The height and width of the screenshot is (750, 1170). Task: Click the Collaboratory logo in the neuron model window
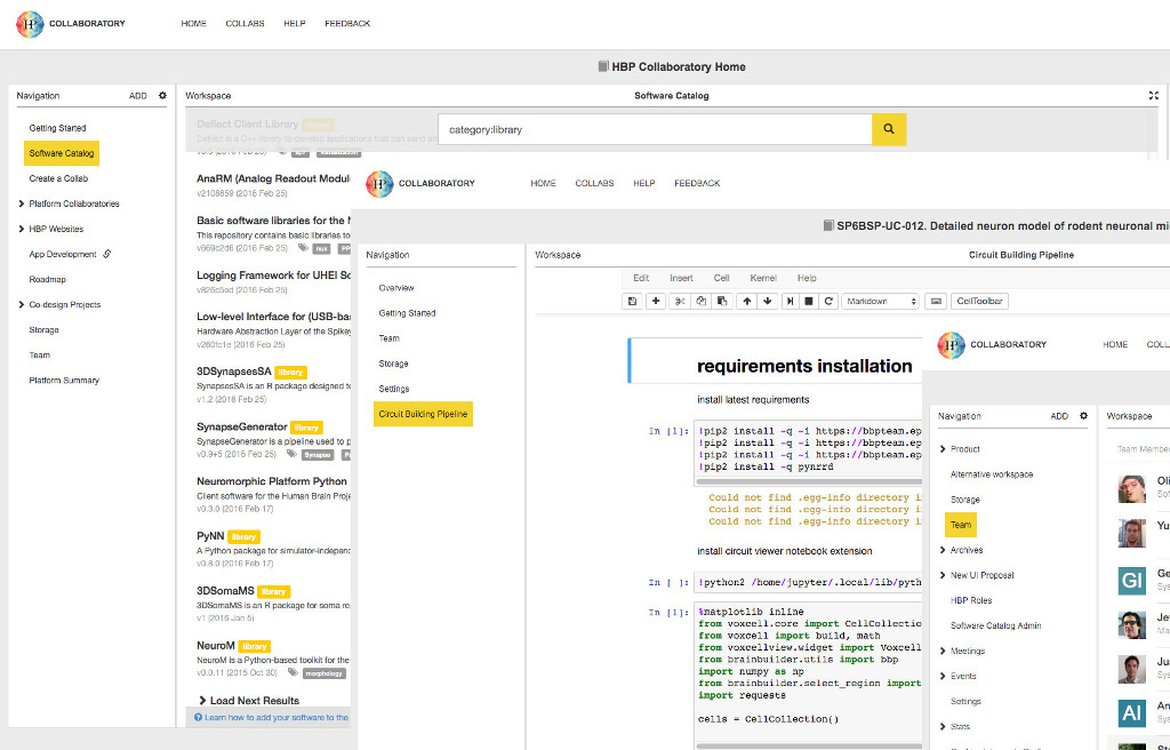tap(379, 184)
